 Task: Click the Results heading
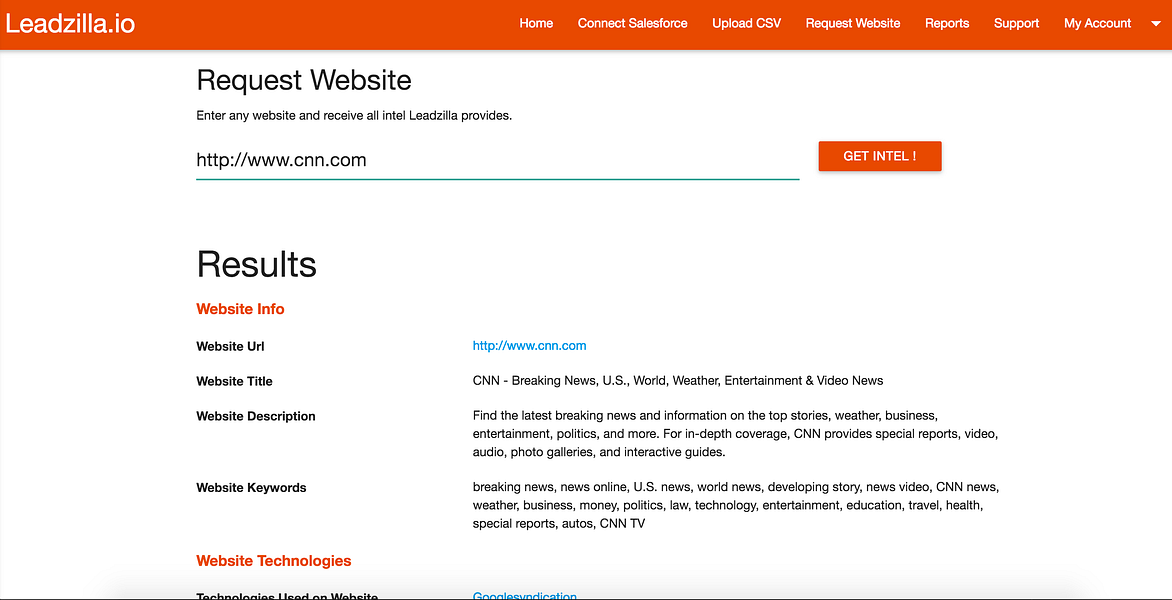[256, 264]
